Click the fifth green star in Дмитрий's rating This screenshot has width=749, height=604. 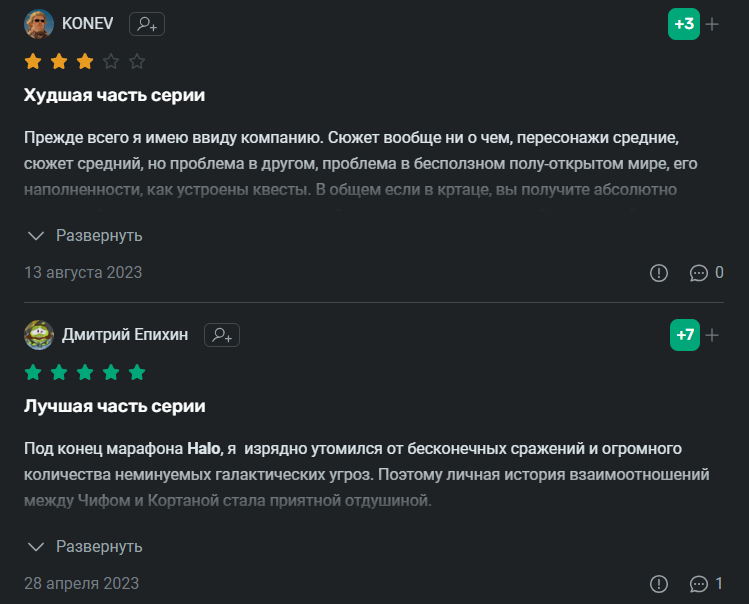tap(137, 373)
